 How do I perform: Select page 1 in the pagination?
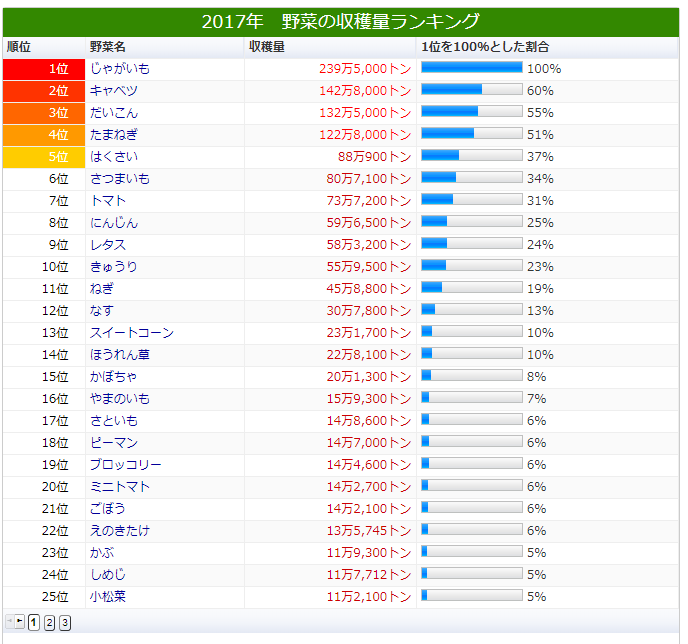(x=34, y=623)
